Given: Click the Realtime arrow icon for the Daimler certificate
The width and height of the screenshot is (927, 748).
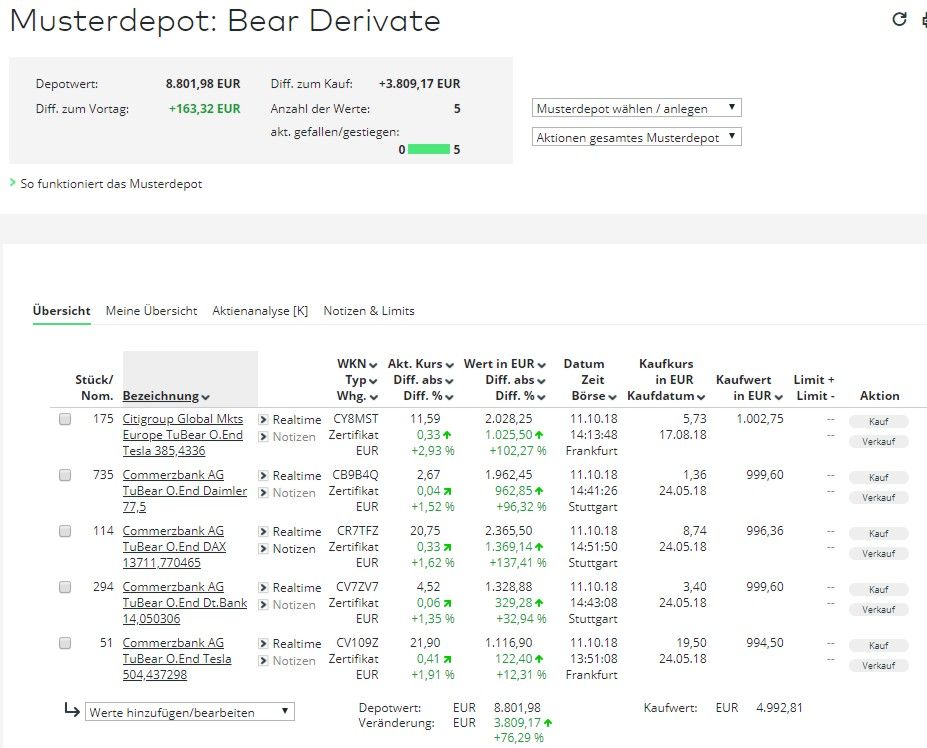Looking at the screenshot, I should coord(262,475).
